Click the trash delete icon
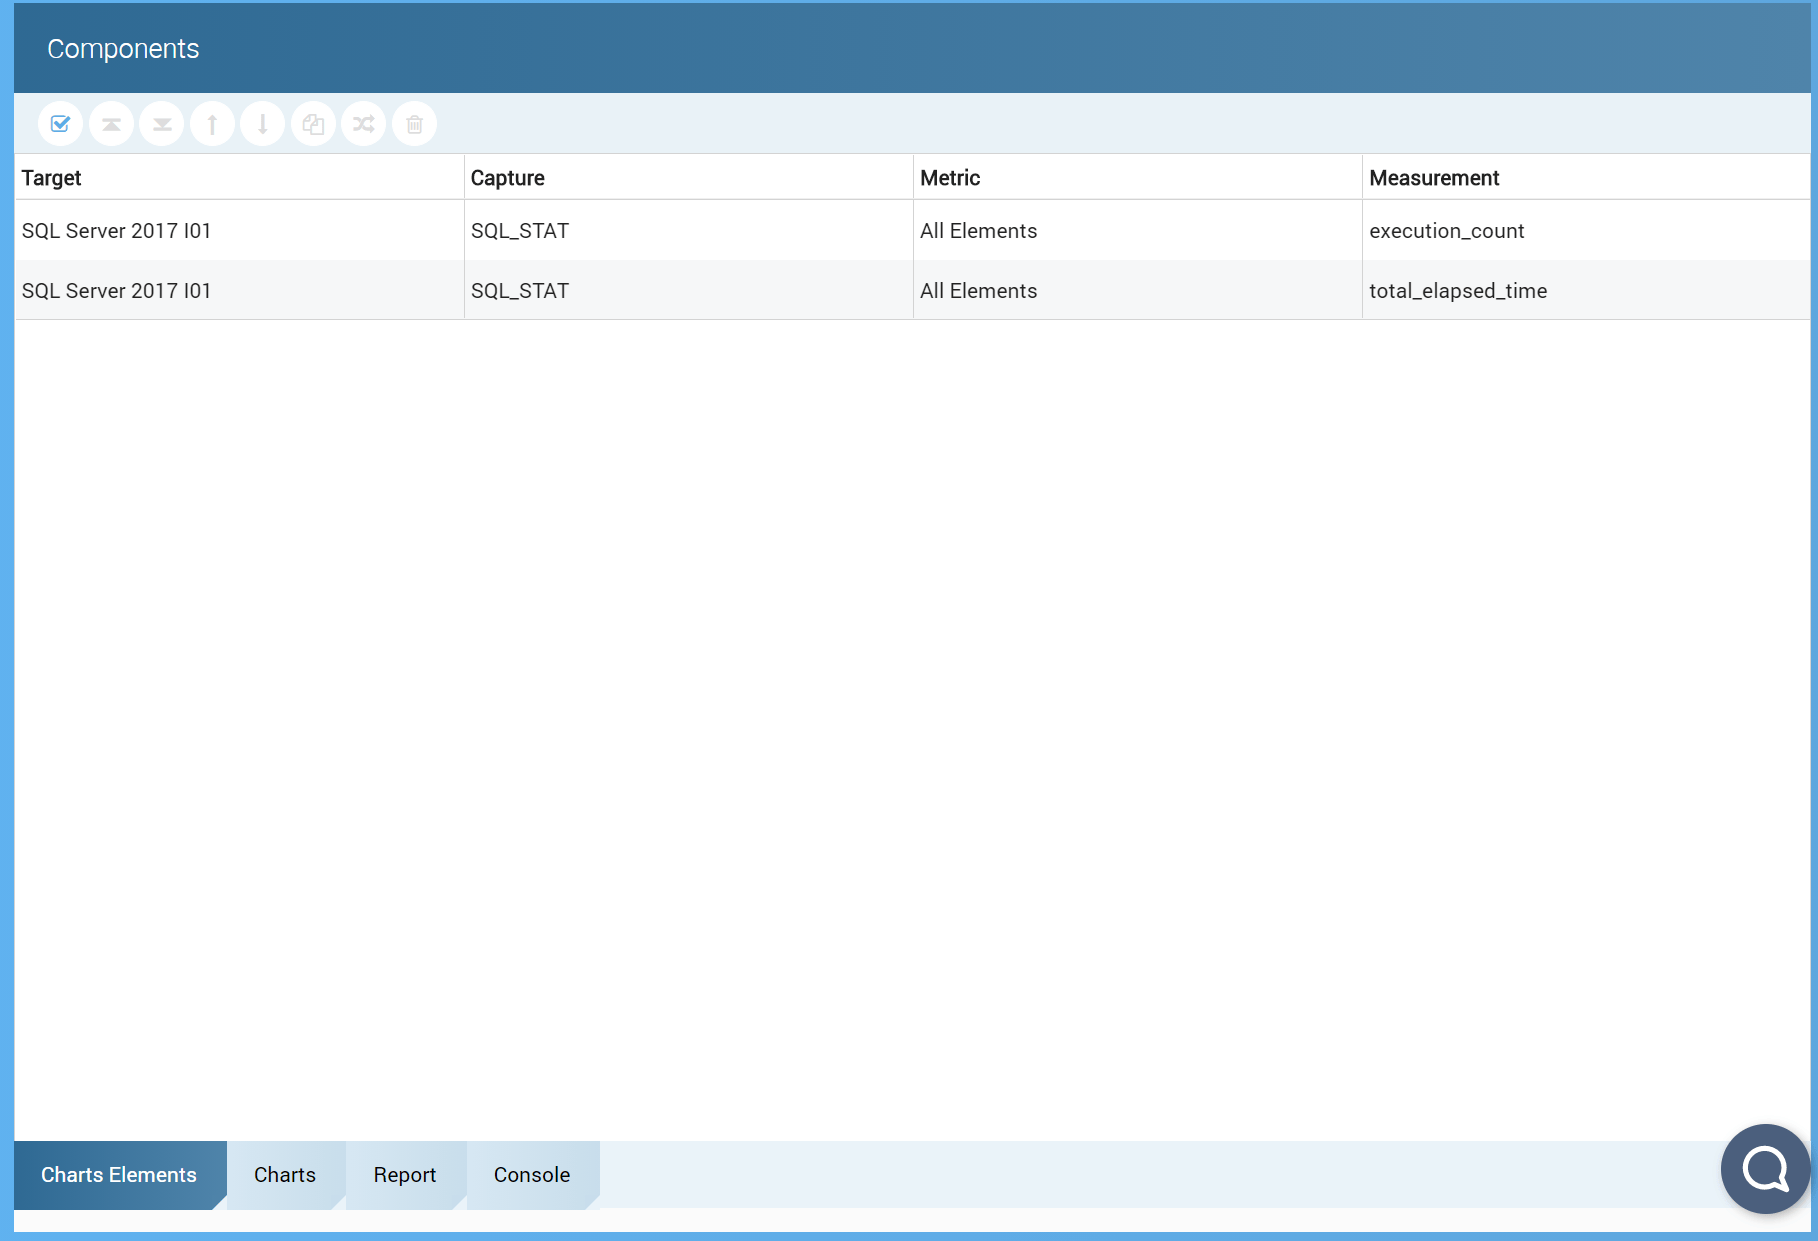Screen dimensions: 1818x1241 tap(415, 124)
